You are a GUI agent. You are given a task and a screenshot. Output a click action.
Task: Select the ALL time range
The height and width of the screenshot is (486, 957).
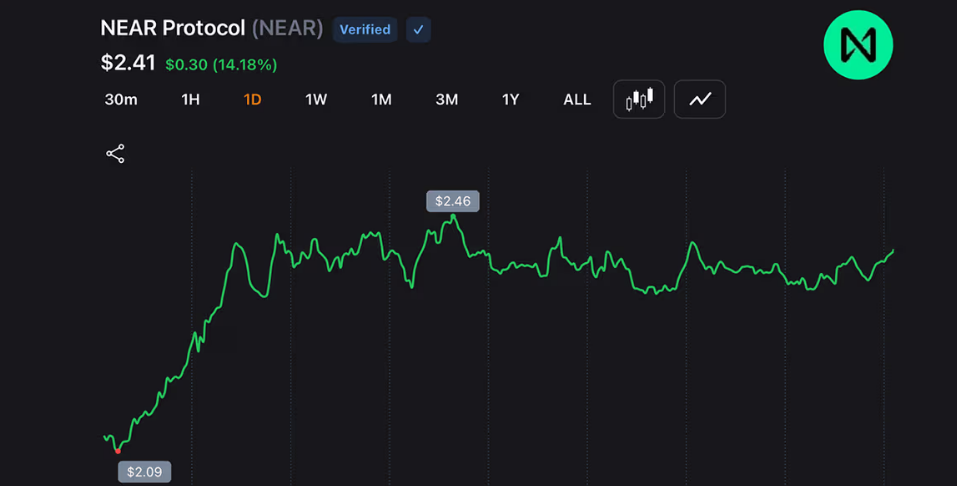(x=577, y=100)
